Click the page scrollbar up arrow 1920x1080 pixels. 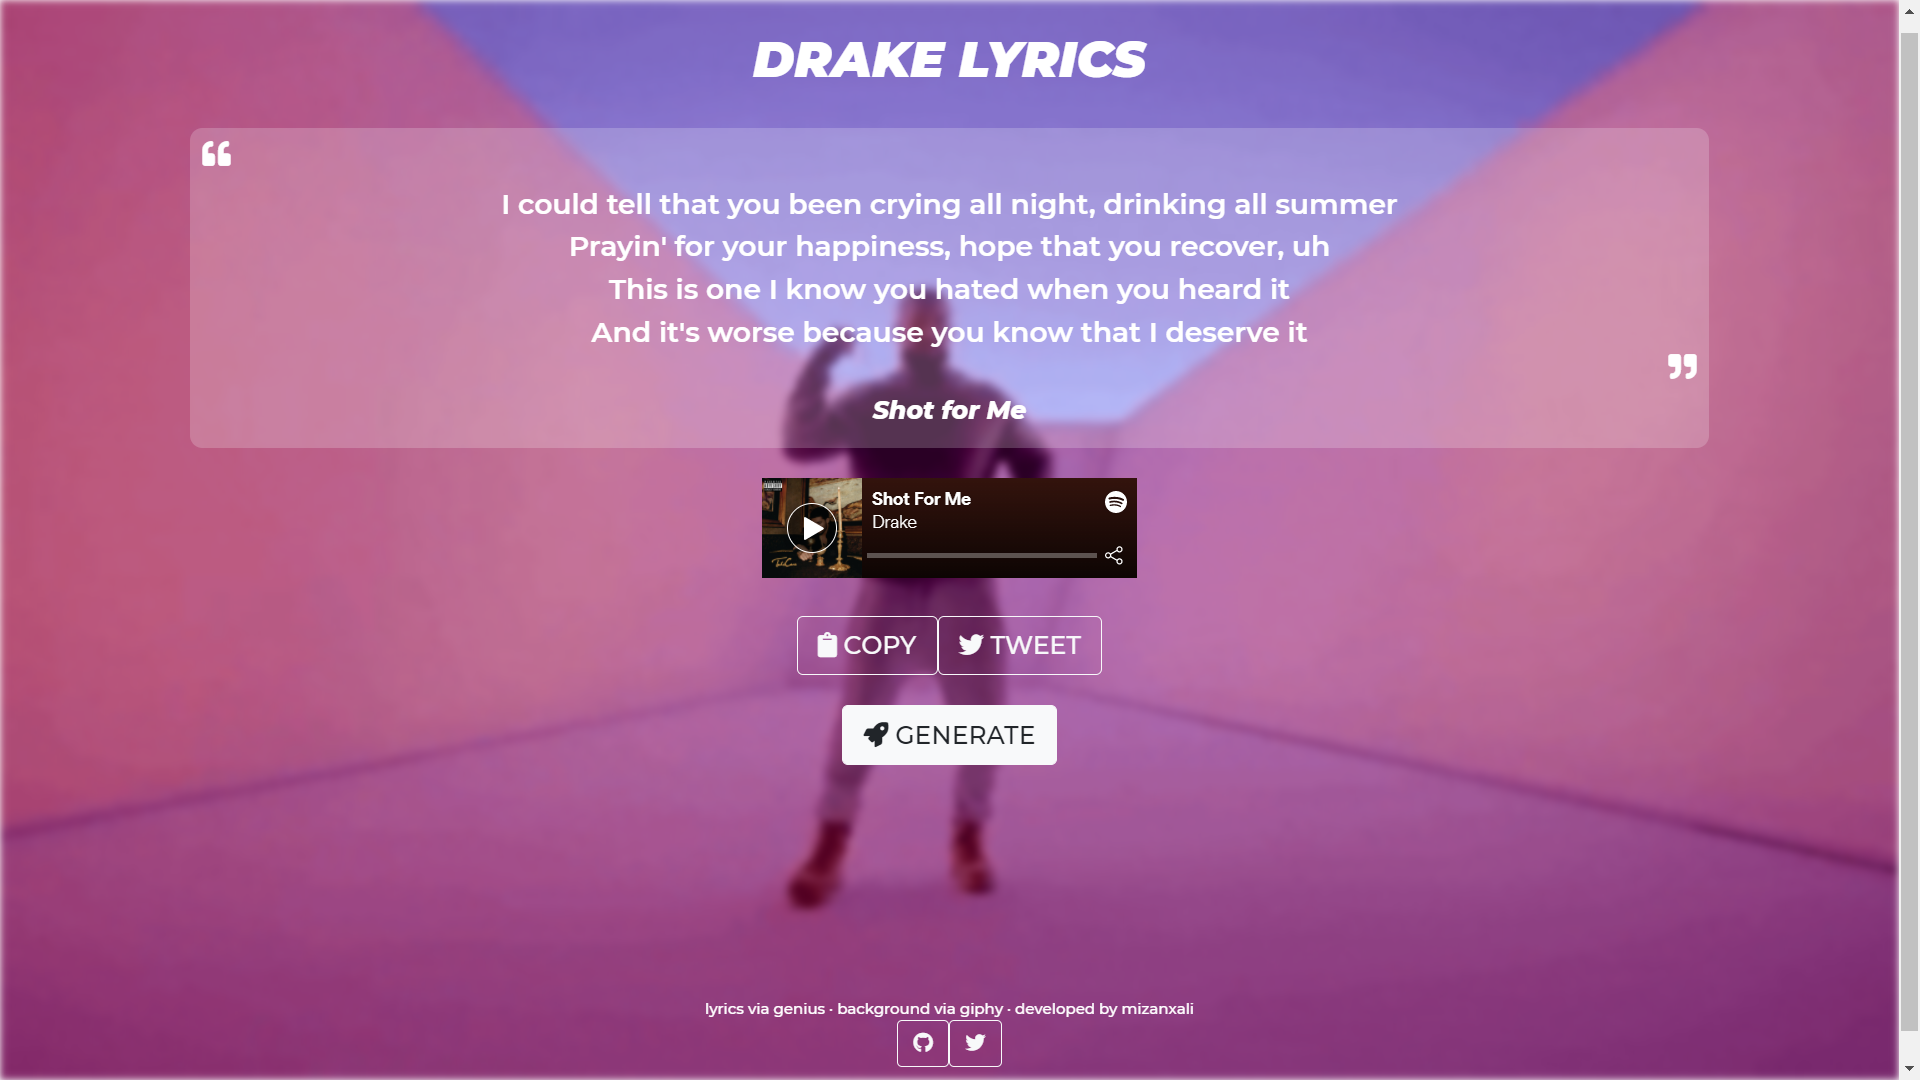[x=1910, y=10]
